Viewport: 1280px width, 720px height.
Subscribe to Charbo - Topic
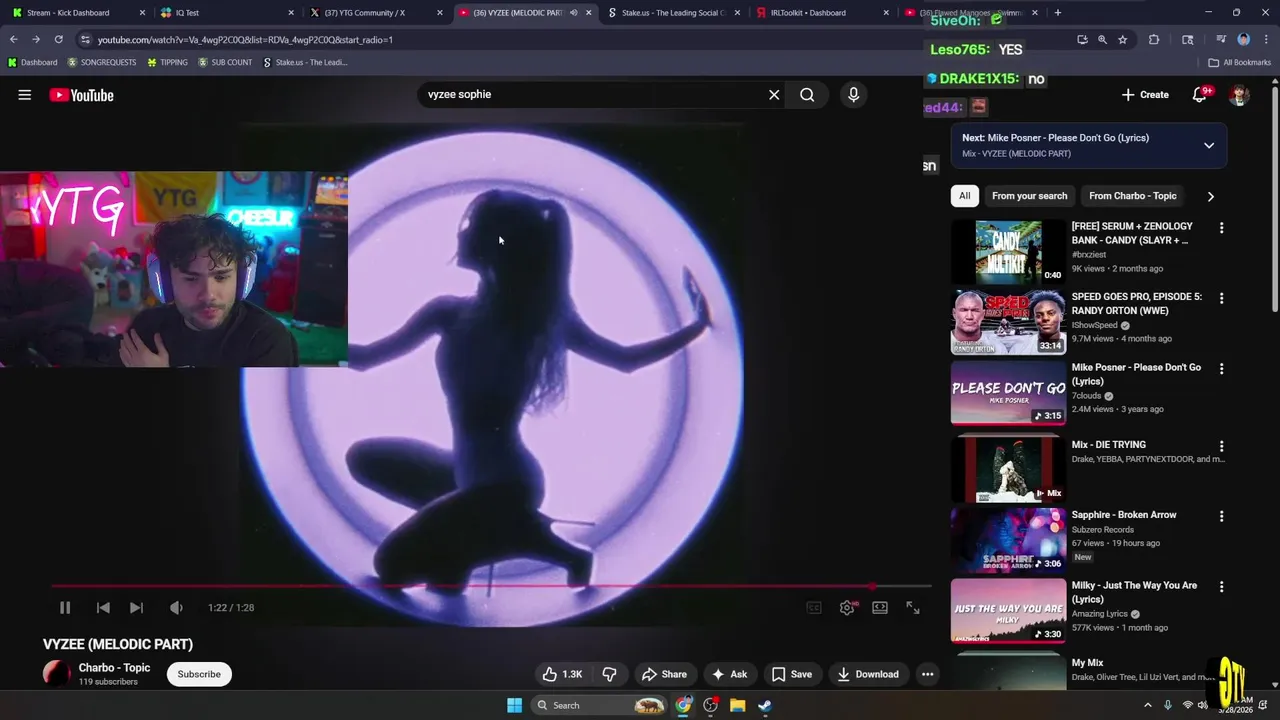click(199, 674)
